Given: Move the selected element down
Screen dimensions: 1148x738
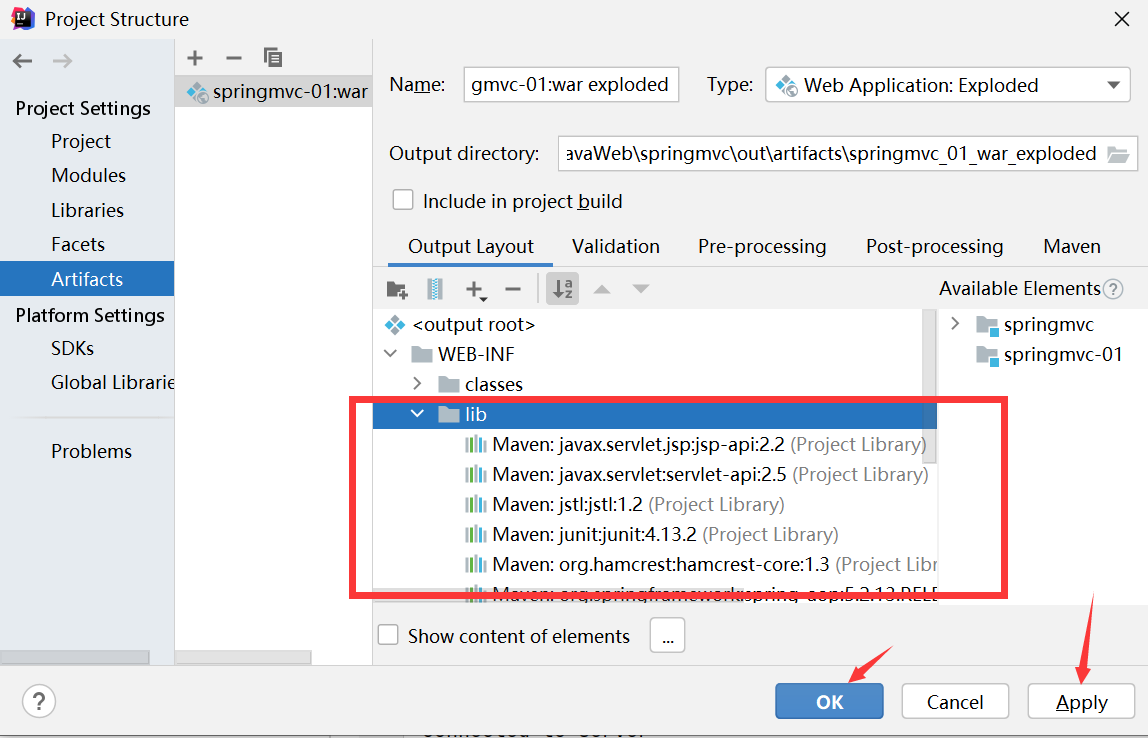Looking at the screenshot, I should (641, 289).
